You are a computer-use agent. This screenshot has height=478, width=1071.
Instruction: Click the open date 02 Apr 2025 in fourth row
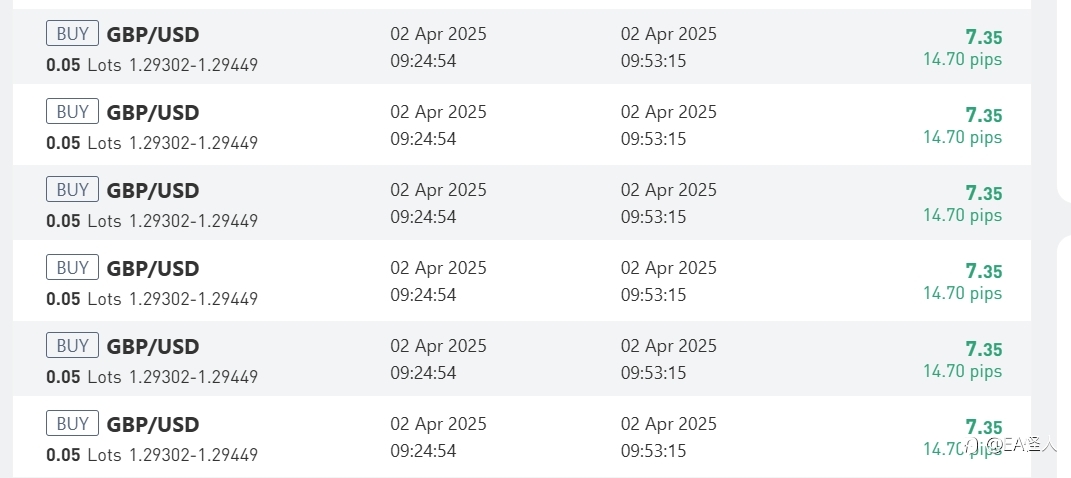click(439, 268)
